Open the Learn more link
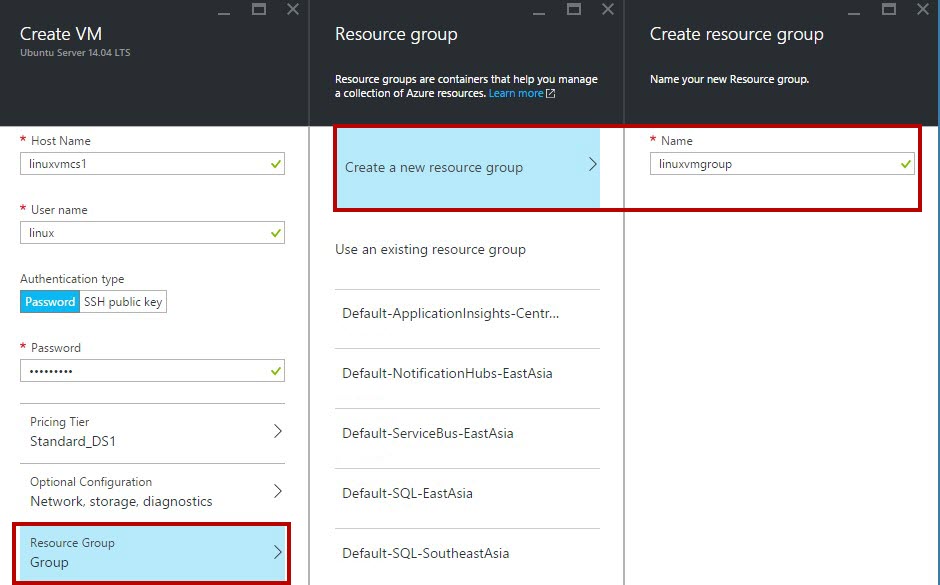The height and width of the screenshot is (585, 940). pyautogui.click(x=516, y=94)
